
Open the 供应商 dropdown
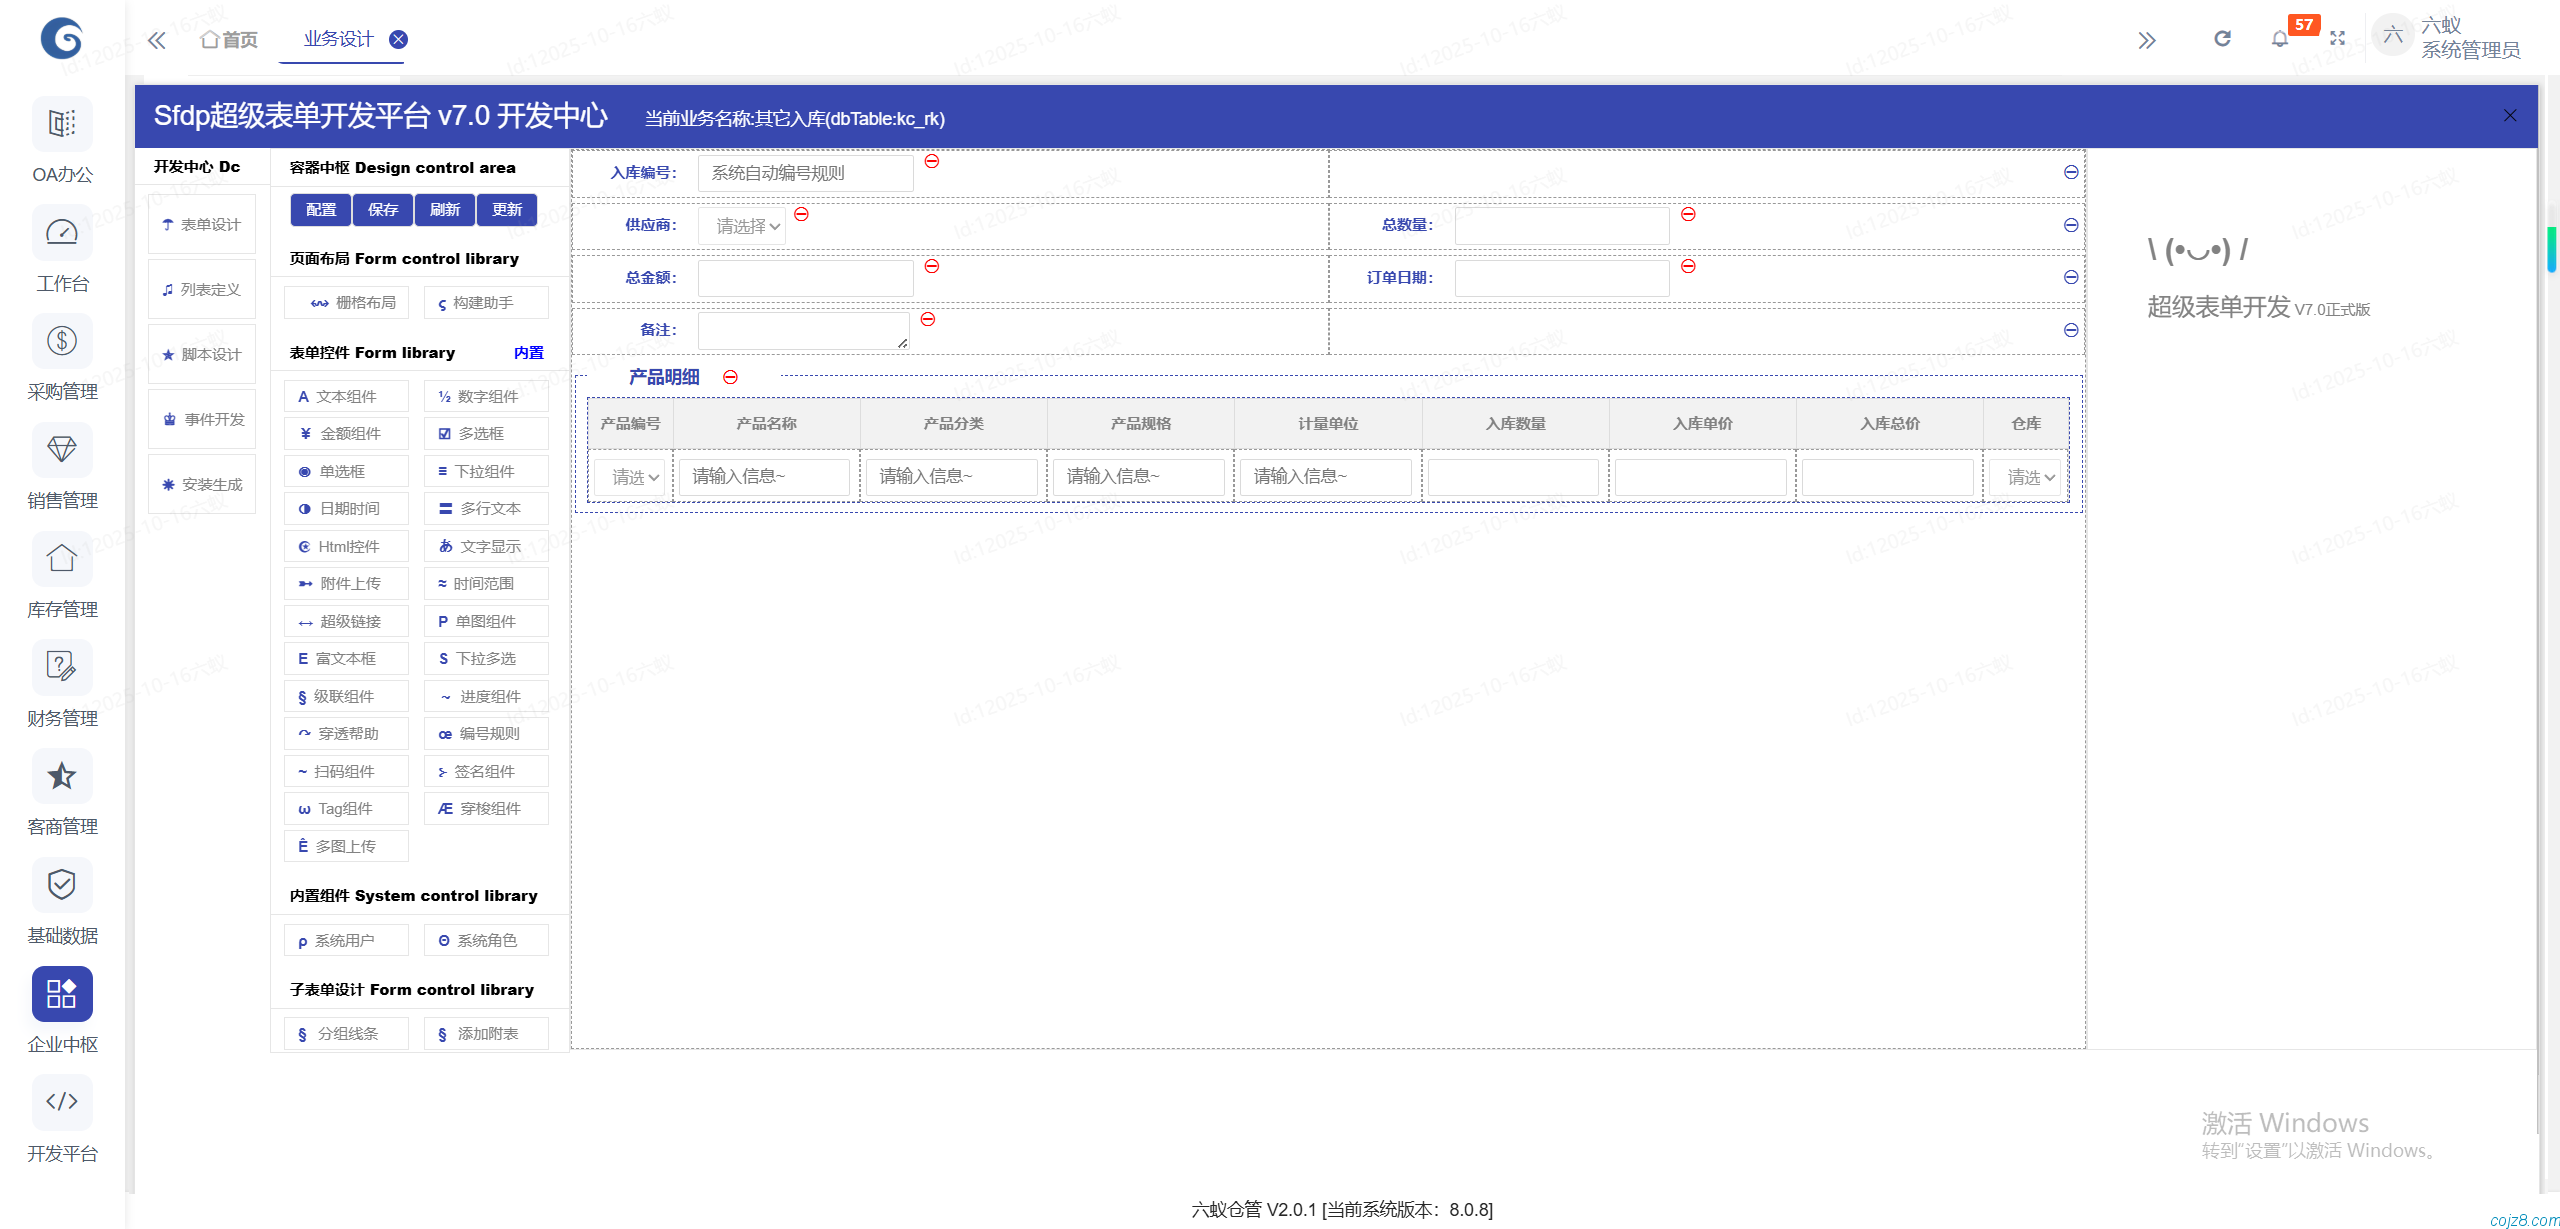point(742,226)
